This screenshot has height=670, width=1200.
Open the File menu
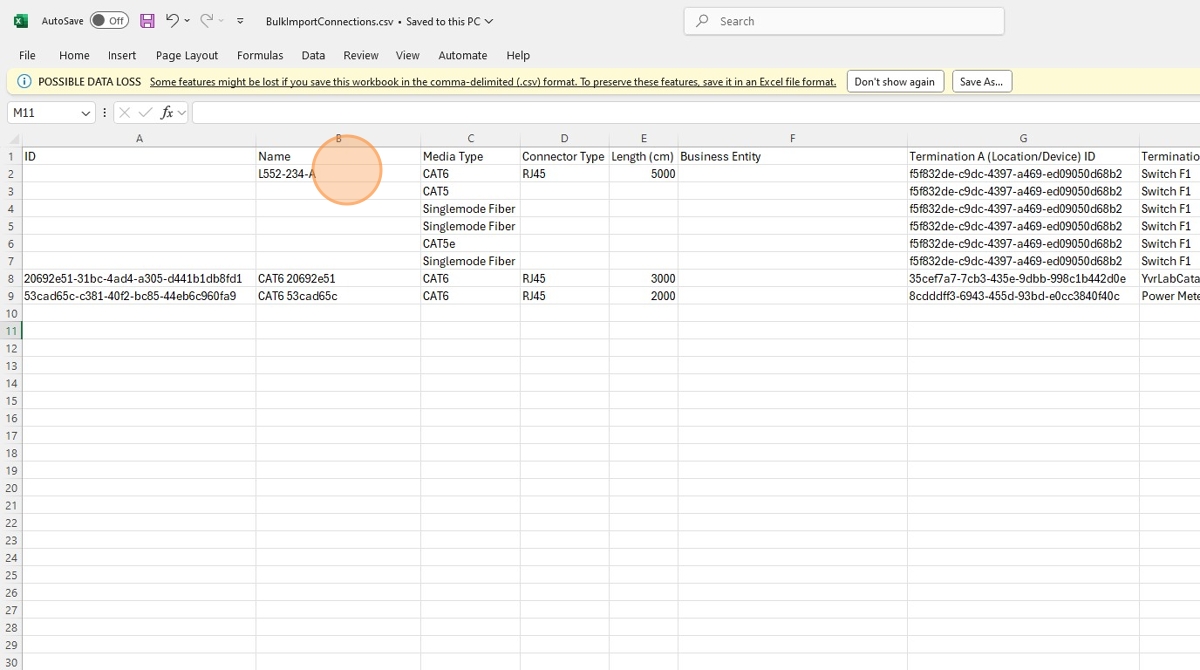[27, 56]
